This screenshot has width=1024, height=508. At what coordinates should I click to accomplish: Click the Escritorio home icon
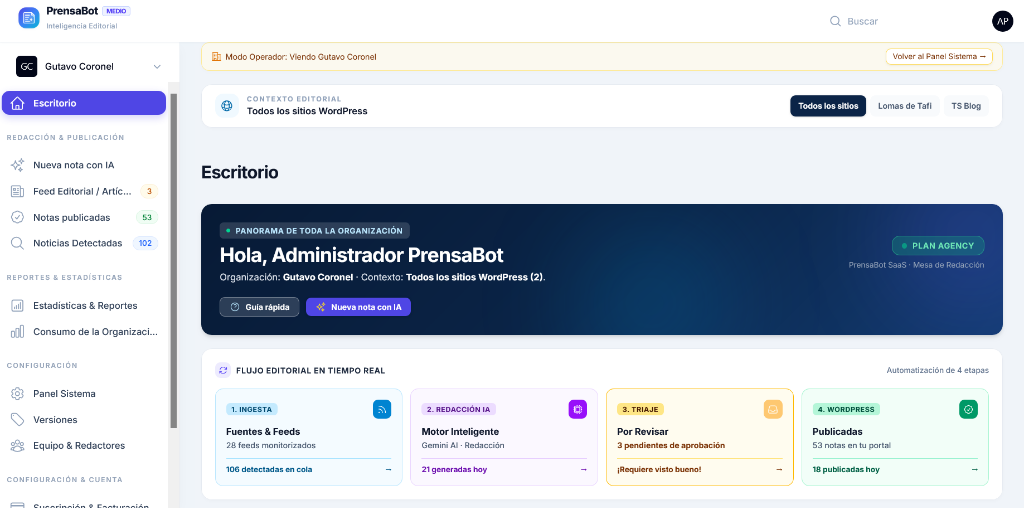click(x=18, y=103)
